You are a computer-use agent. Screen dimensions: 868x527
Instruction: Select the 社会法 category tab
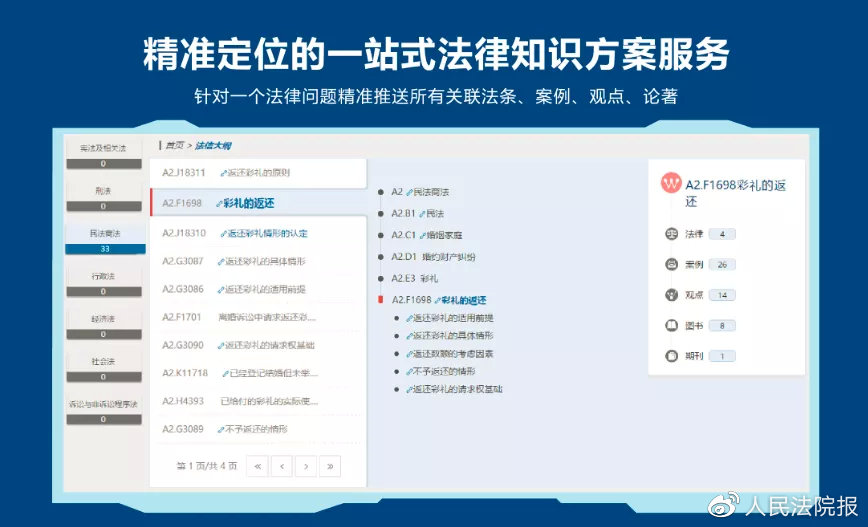coord(104,368)
